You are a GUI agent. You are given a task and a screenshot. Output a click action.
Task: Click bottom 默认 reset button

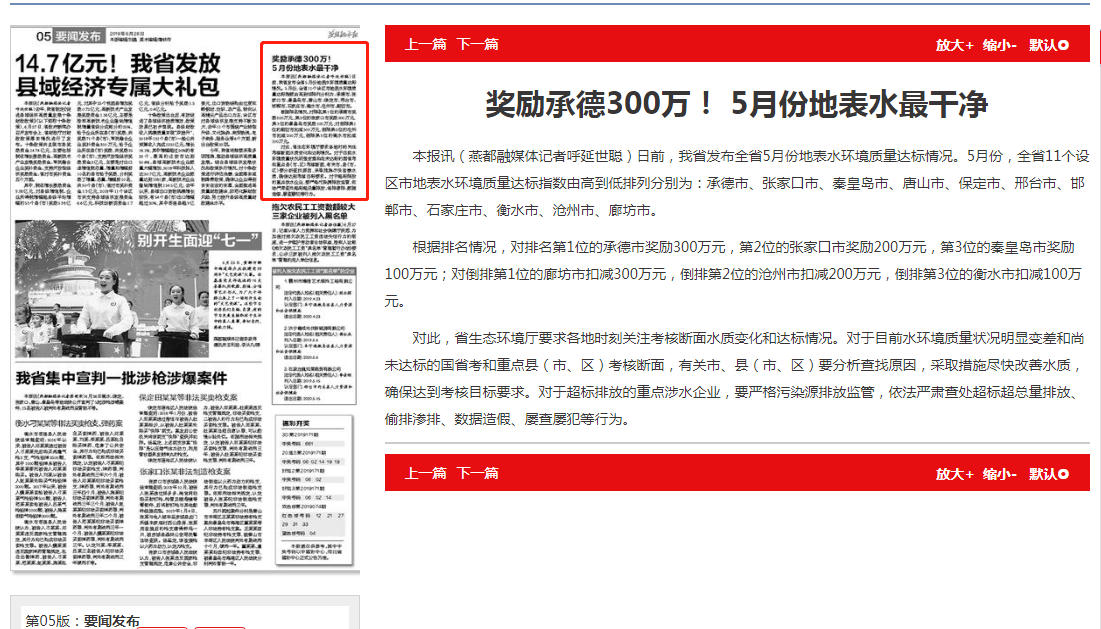pyautogui.click(x=1048, y=474)
